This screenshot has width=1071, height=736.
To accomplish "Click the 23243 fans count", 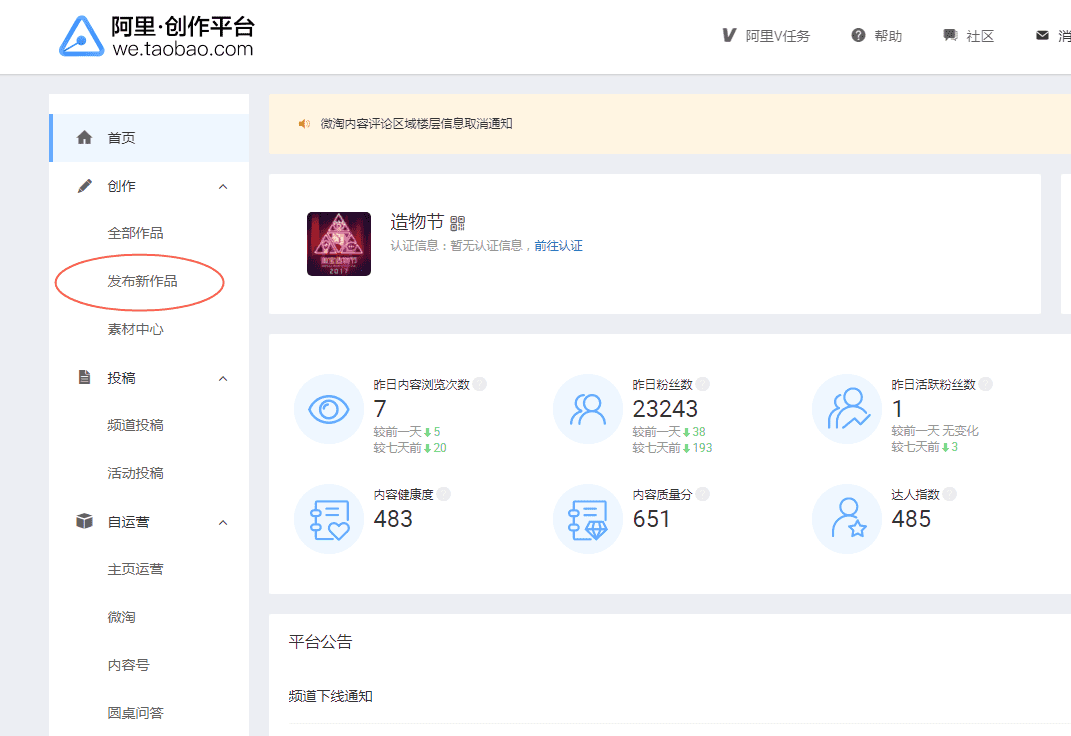I will click(665, 409).
